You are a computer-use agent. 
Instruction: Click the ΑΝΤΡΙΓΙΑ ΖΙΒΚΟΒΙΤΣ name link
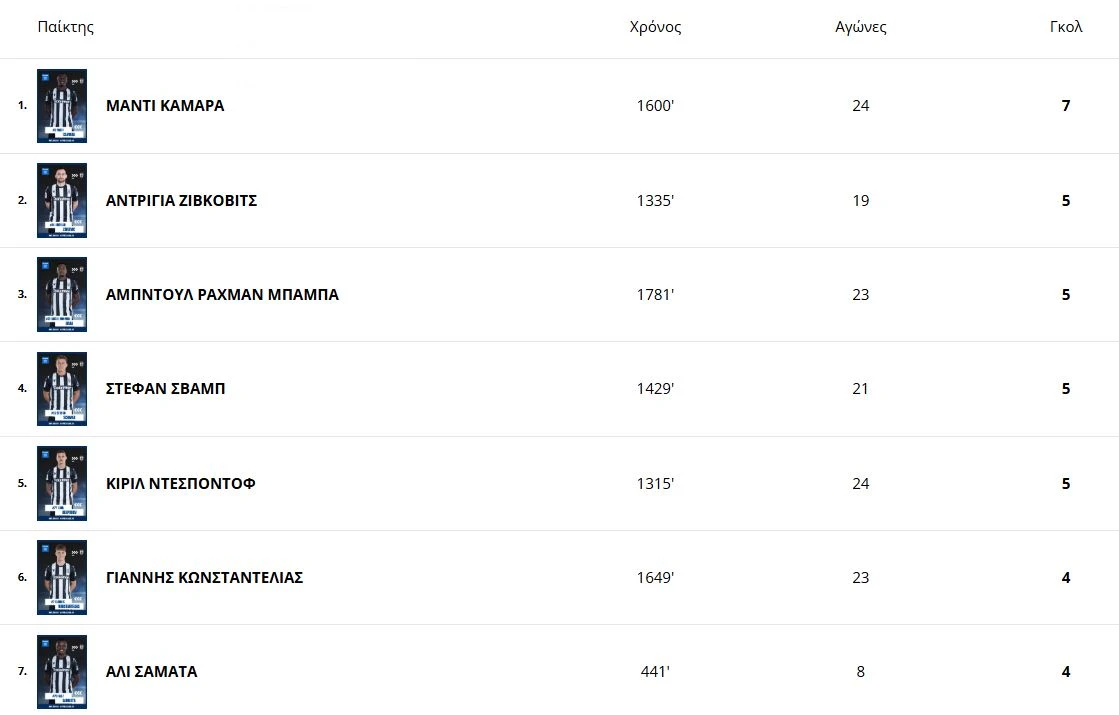coord(182,200)
